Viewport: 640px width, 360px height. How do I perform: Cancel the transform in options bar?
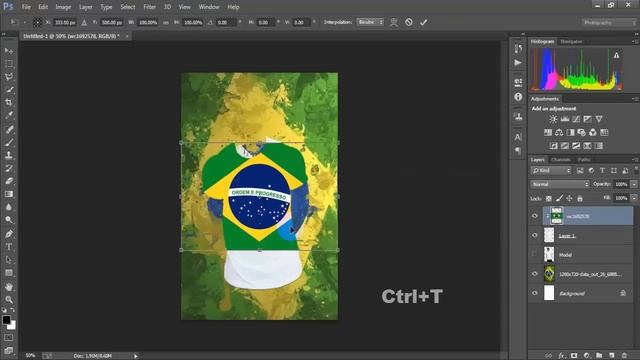coord(409,22)
